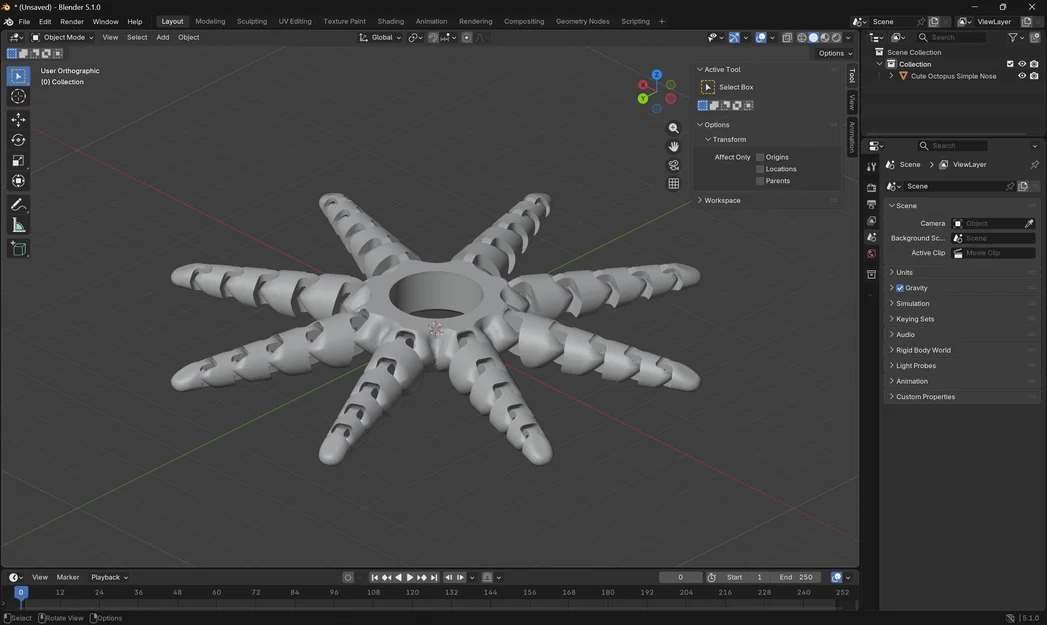Click the viewport Options button
Viewport: 1047px width, 625px height.
tap(834, 53)
